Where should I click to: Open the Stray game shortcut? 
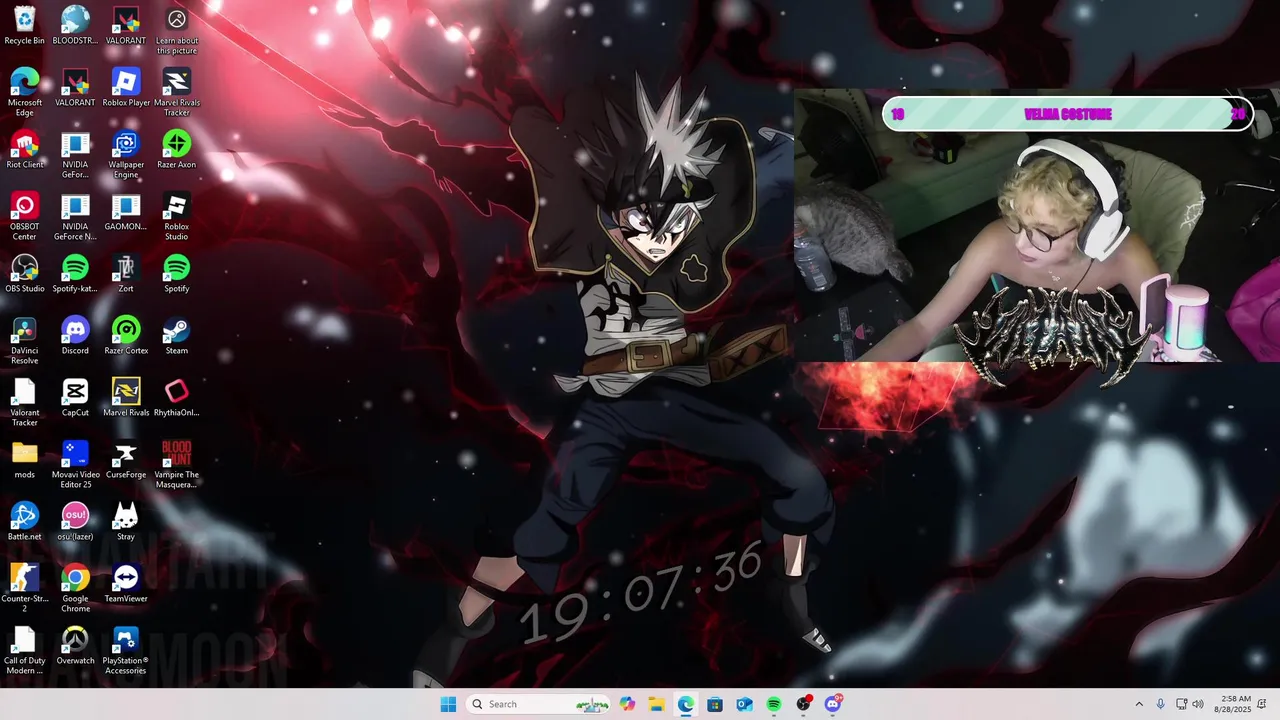[126, 522]
